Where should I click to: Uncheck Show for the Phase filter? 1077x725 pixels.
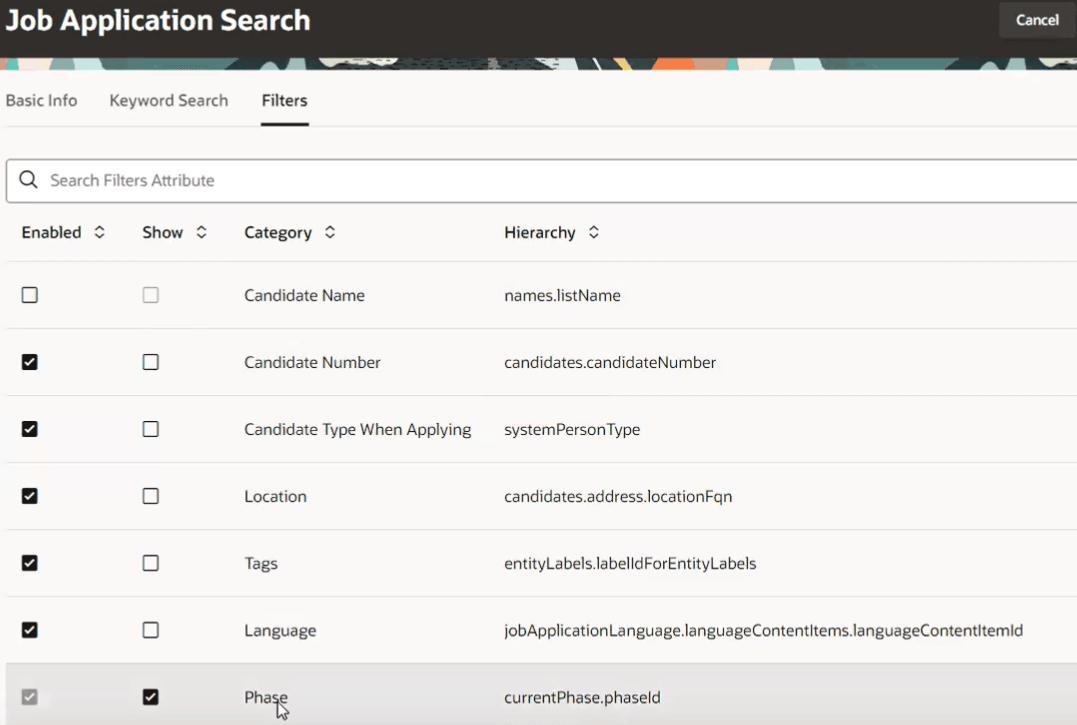(150, 698)
